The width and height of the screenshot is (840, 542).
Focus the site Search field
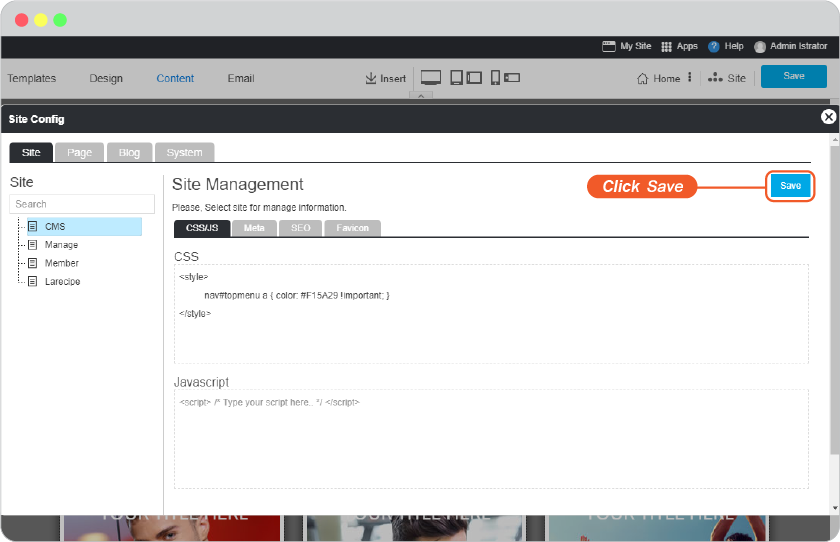coord(82,204)
